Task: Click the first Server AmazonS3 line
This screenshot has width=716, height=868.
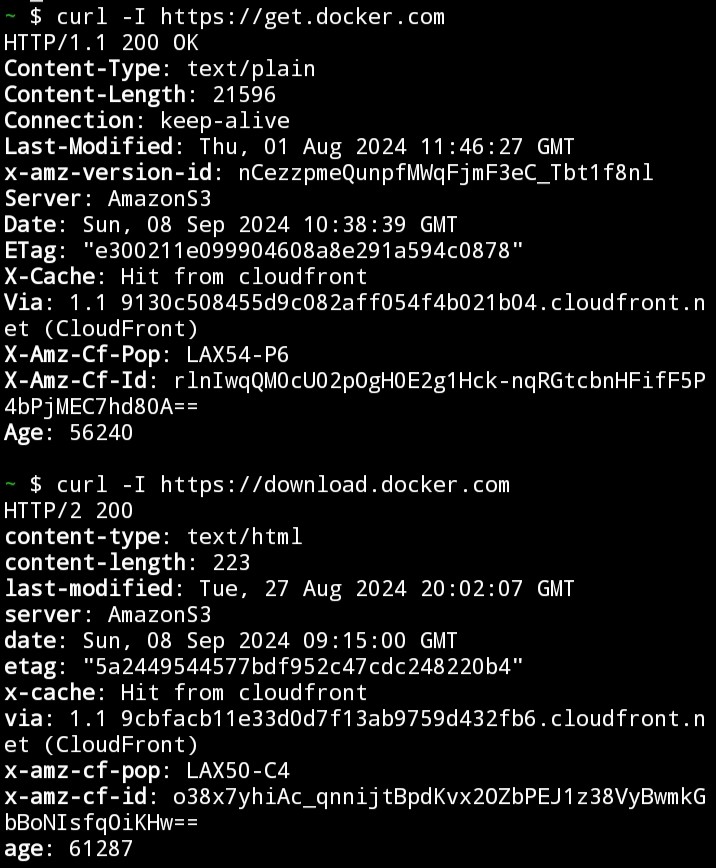Action: pos(108,199)
